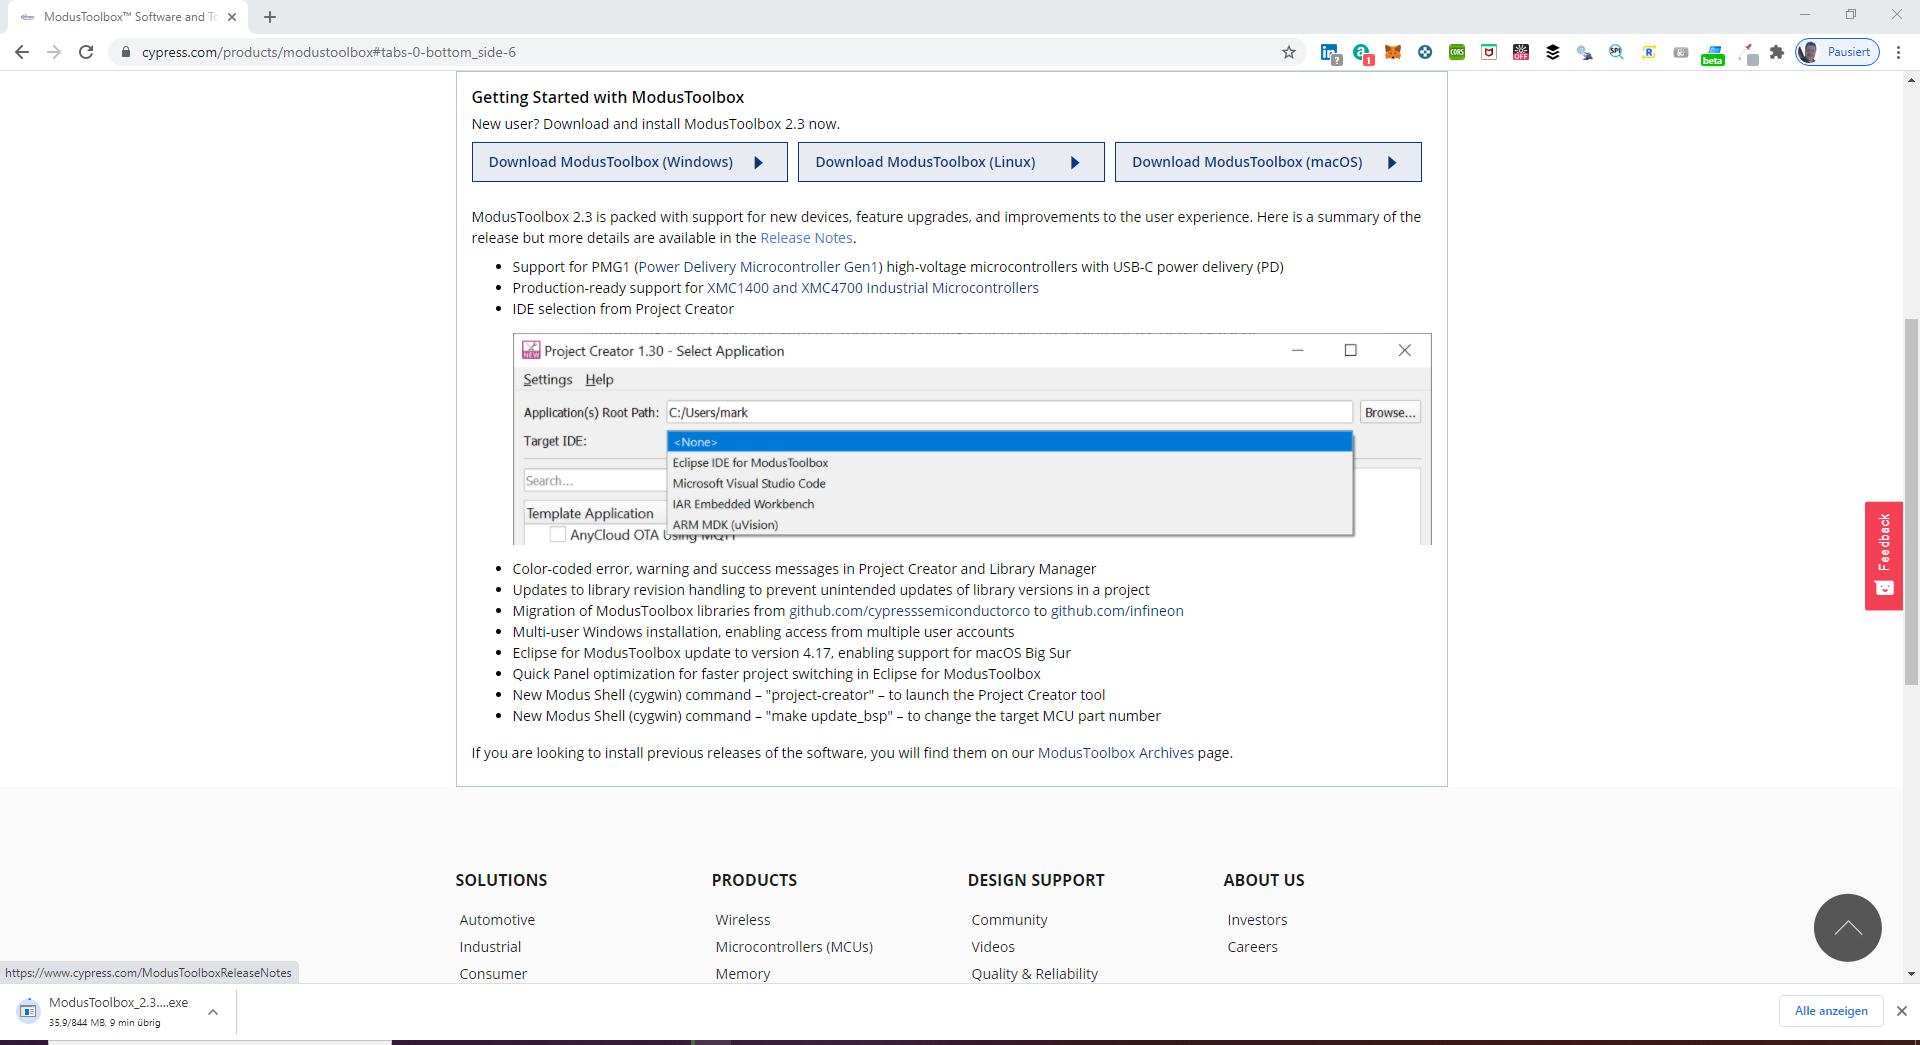Click the yellow R arrows extension icon
The image size is (1920, 1045).
point(1649,52)
